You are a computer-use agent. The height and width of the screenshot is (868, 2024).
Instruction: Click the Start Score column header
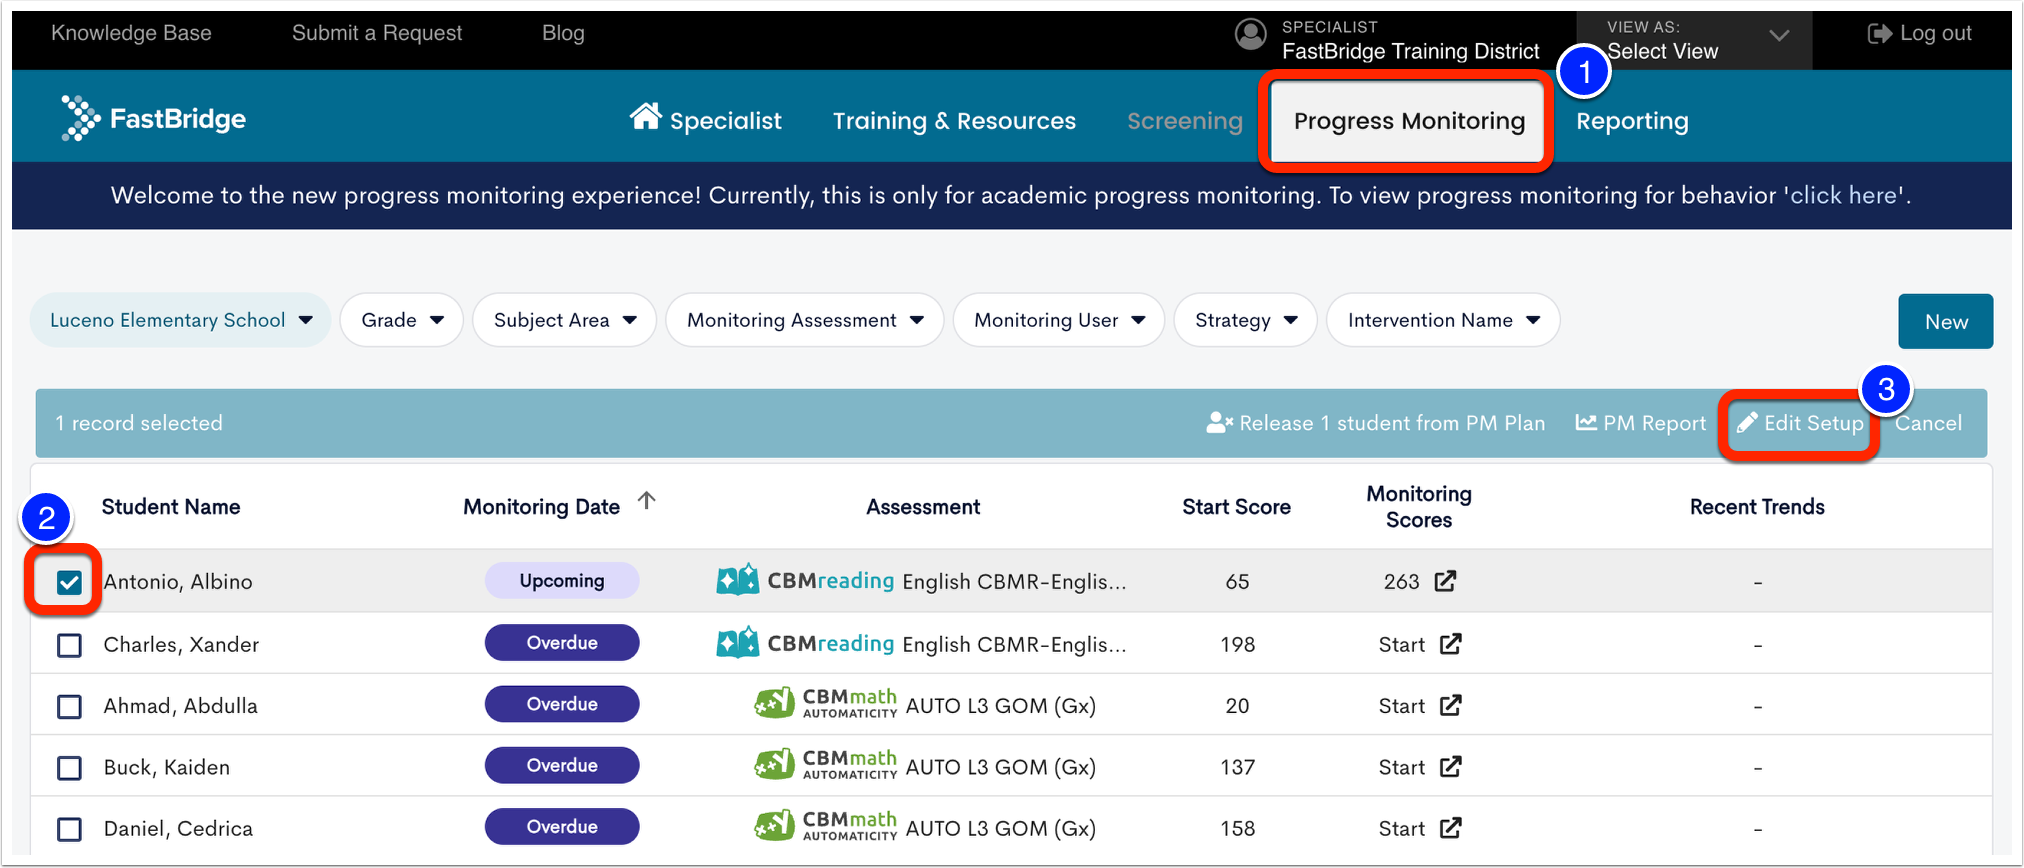point(1236,507)
